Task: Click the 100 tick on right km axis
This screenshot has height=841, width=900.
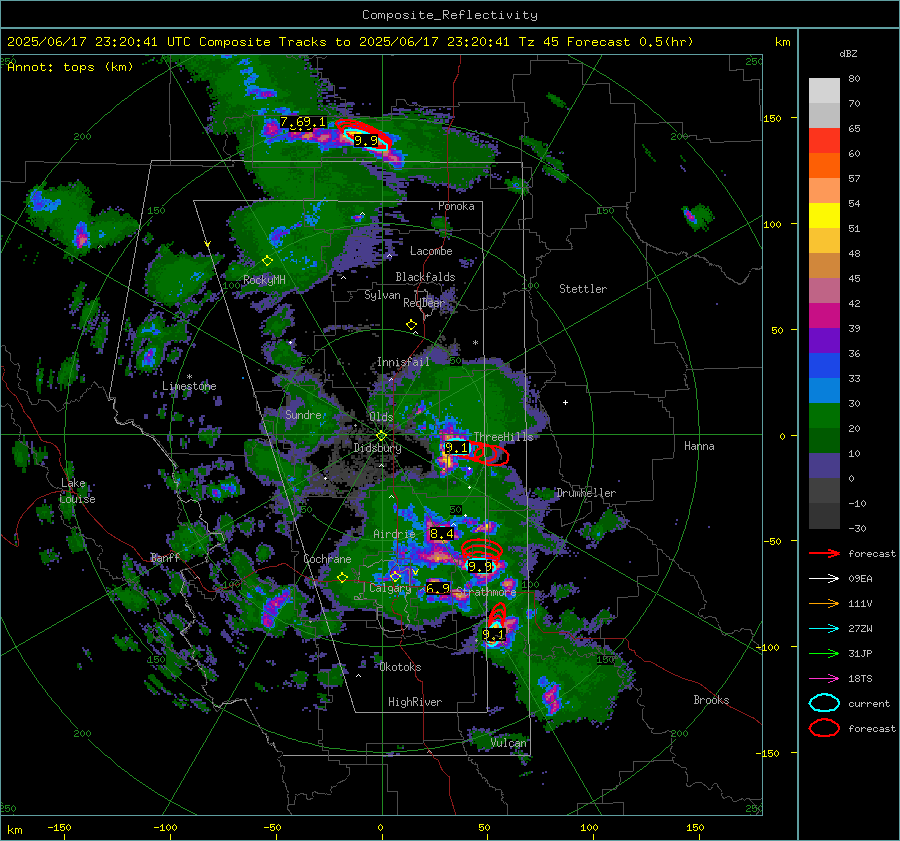Action: pyautogui.click(x=772, y=224)
